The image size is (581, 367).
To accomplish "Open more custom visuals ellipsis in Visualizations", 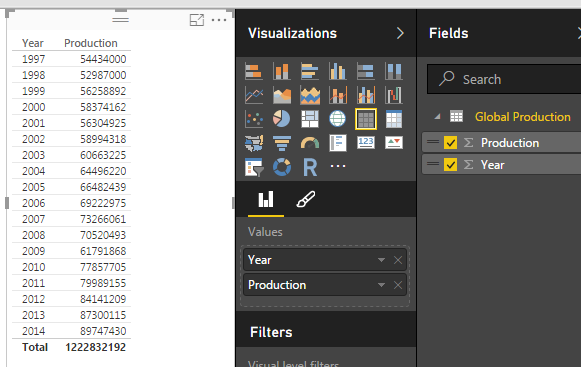I will (x=338, y=166).
